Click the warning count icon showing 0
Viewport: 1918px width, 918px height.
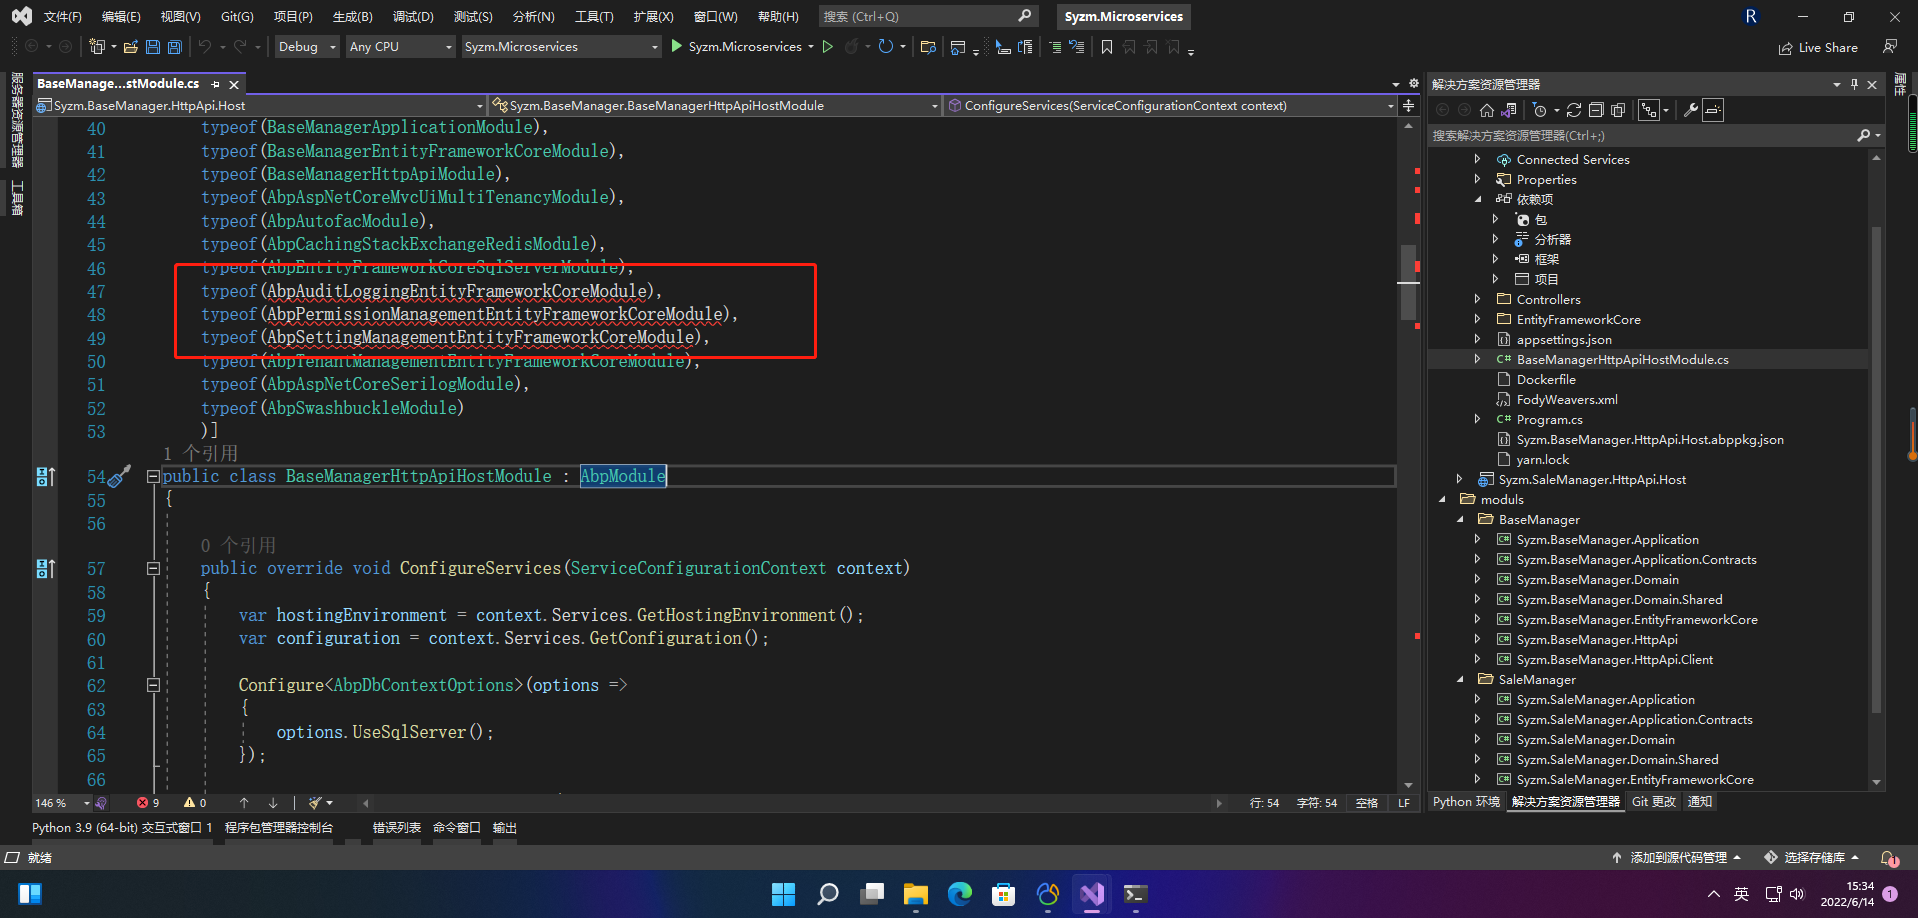click(x=189, y=803)
